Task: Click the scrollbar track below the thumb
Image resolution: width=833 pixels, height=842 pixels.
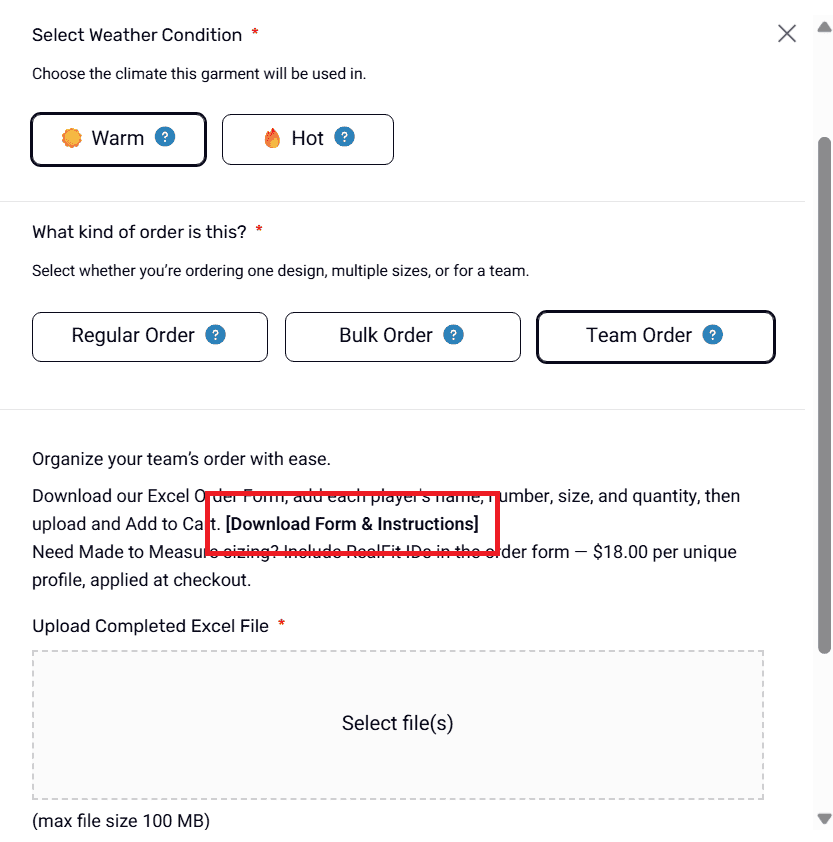Action: 825,730
